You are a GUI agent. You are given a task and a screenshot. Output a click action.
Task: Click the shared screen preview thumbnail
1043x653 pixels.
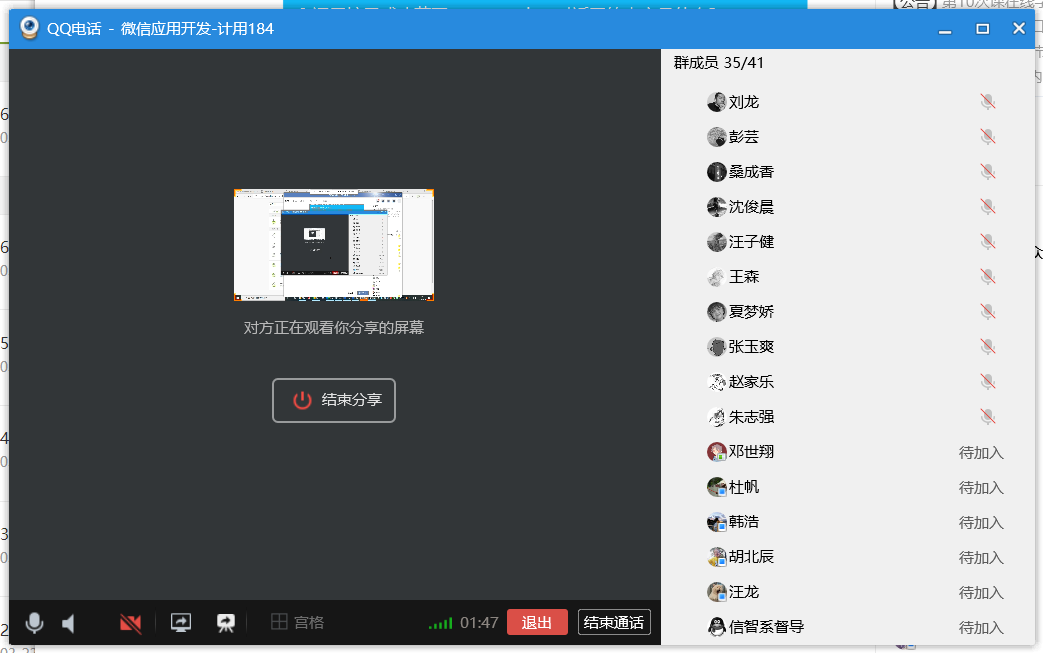(334, 245)
